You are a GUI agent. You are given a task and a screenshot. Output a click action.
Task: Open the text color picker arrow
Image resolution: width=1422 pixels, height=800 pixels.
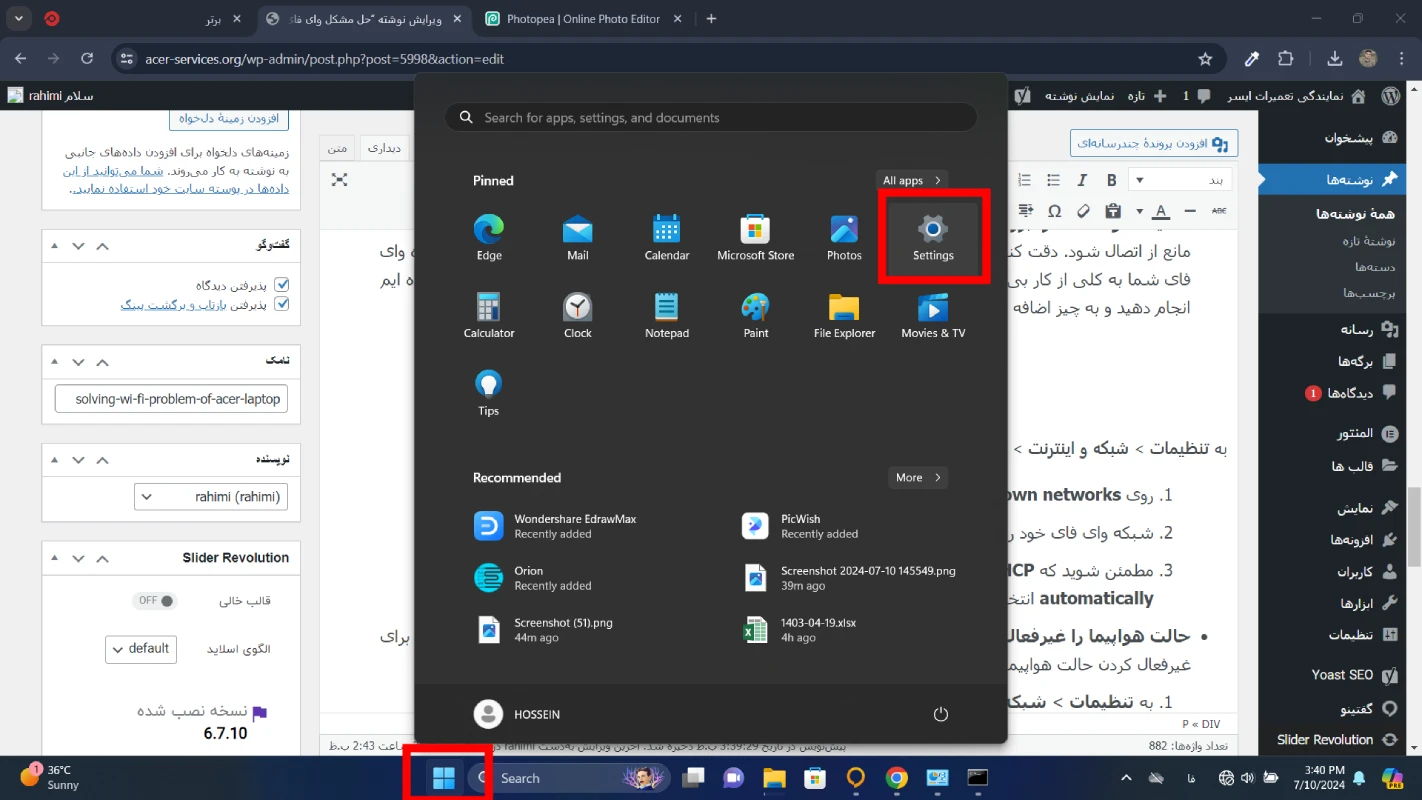click(x=1139, y=210)
